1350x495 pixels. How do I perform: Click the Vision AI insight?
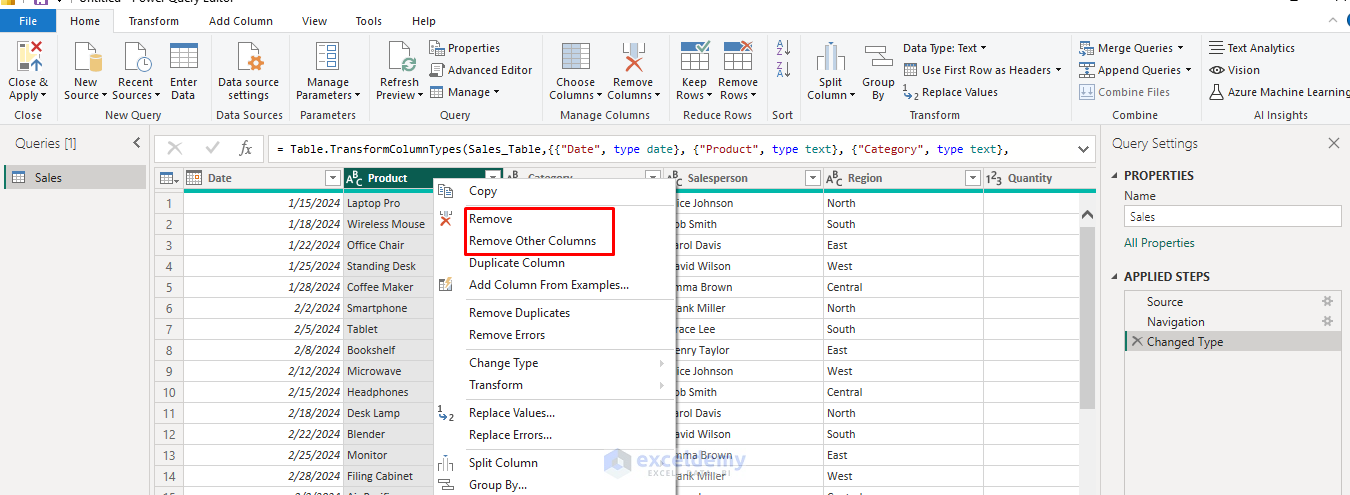tap(1234, 70)
